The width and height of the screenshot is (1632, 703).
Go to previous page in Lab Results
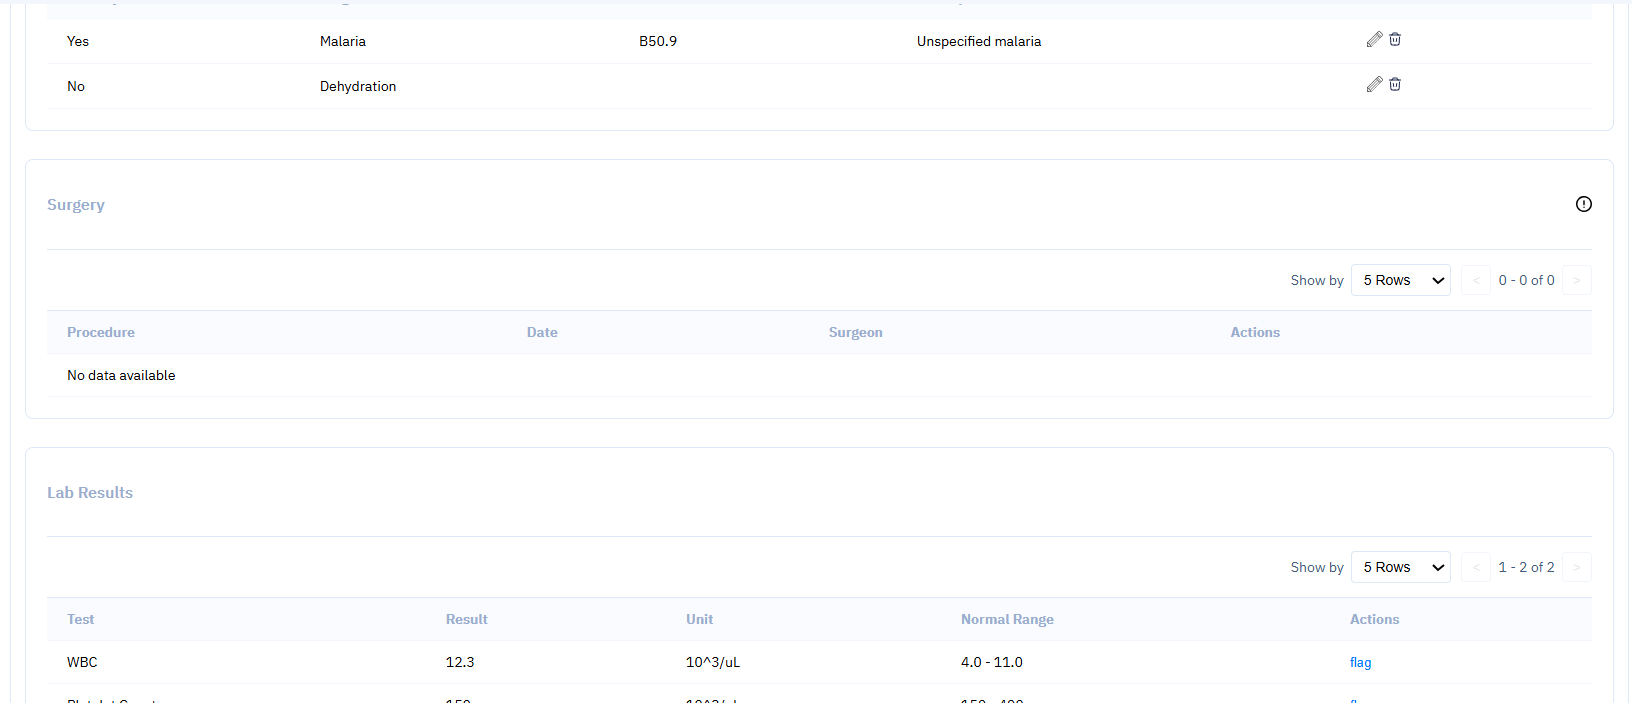pyautogui.click(x=1476, y=567)
